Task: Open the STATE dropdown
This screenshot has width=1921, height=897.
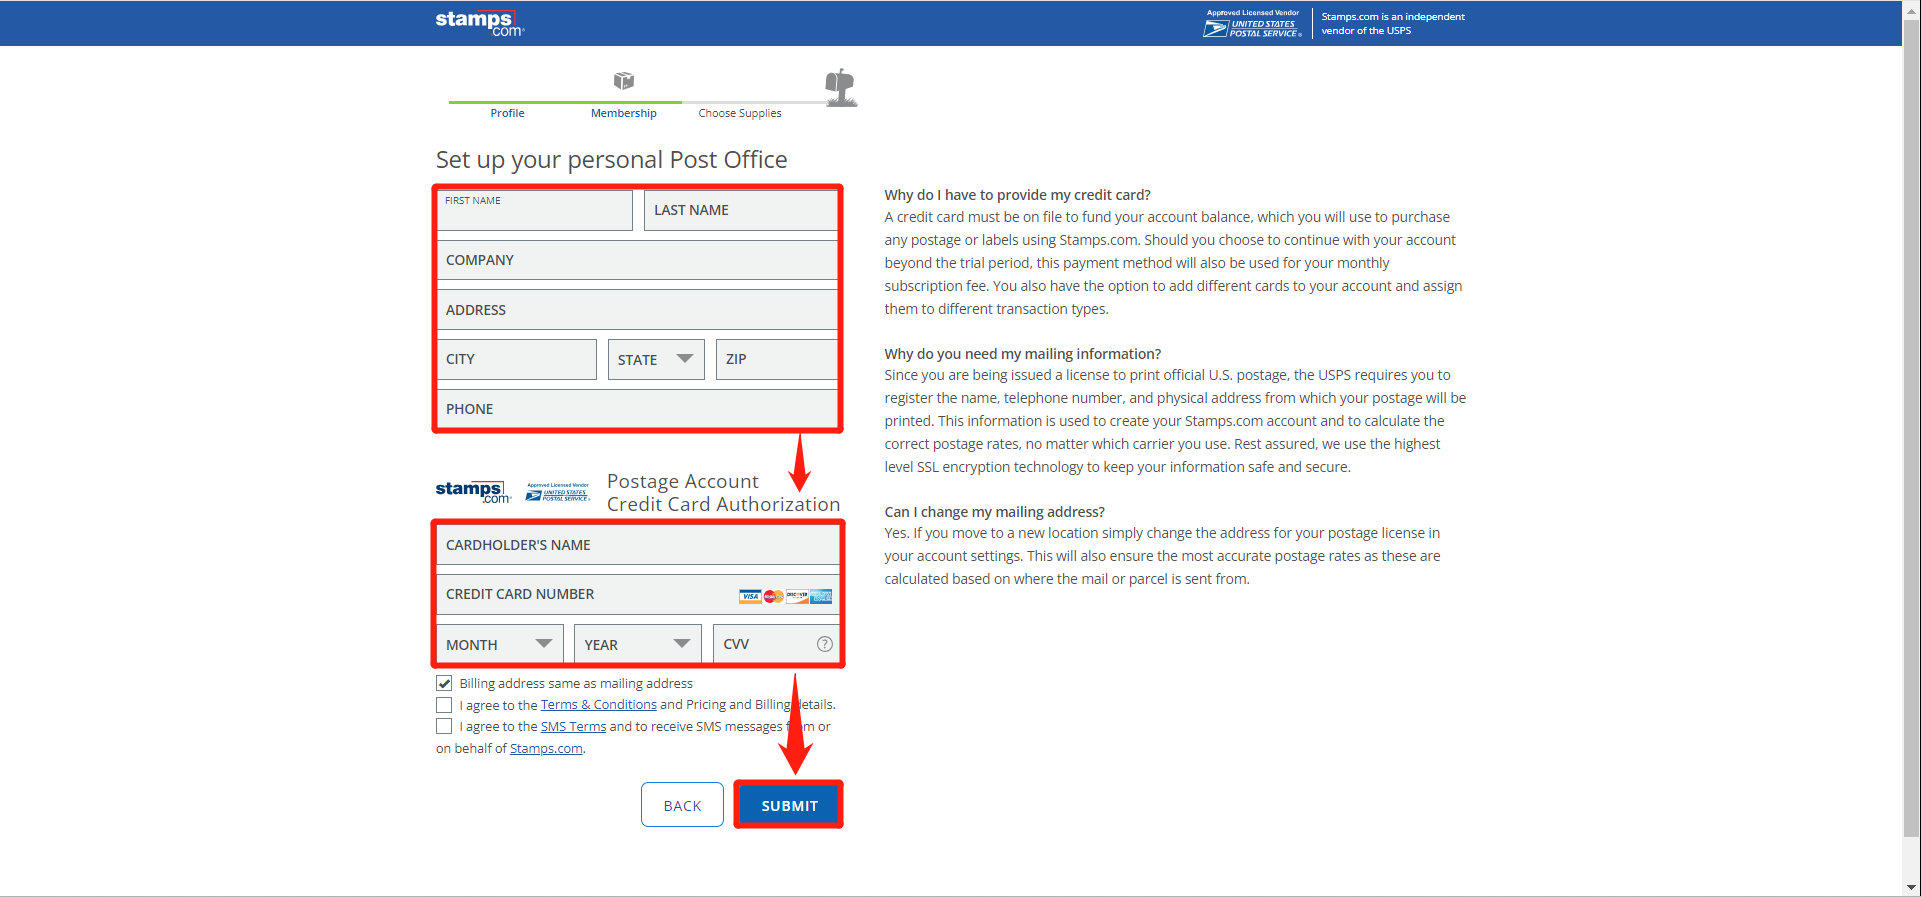Action: click(656, 360)
